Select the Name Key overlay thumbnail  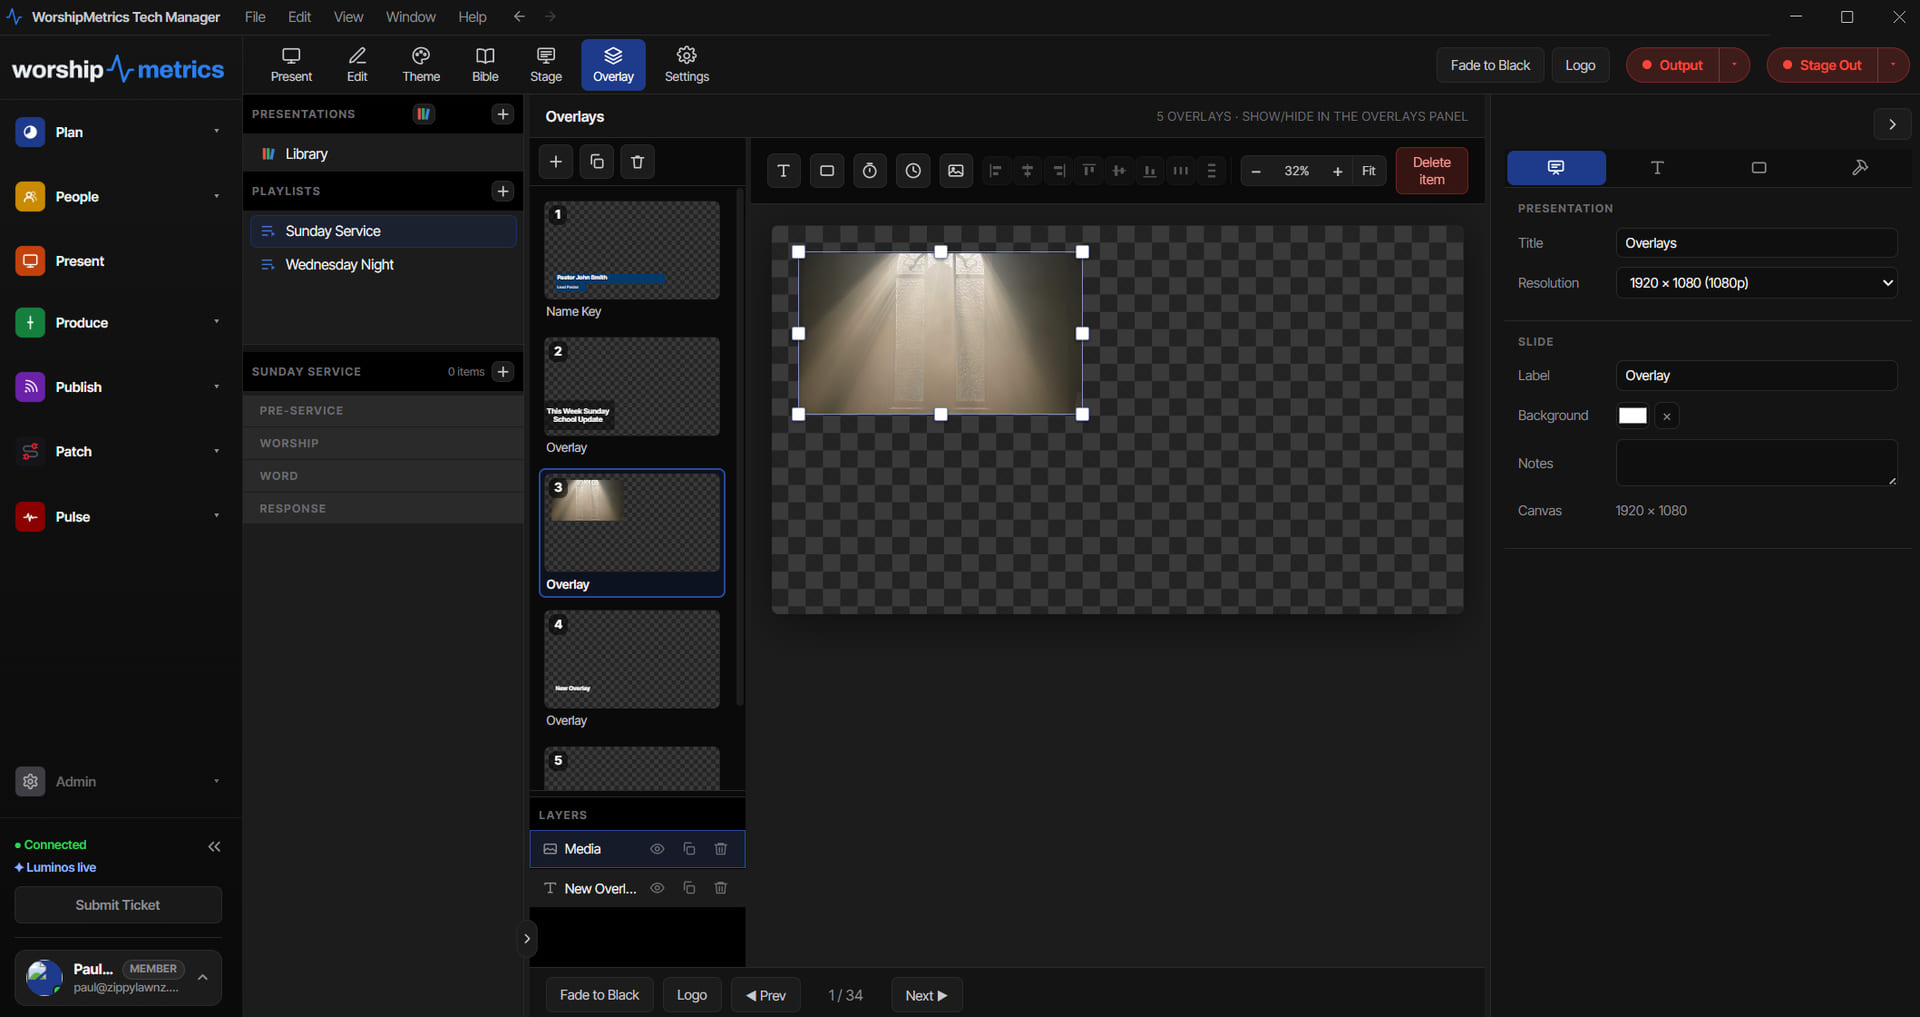(632, 250)
